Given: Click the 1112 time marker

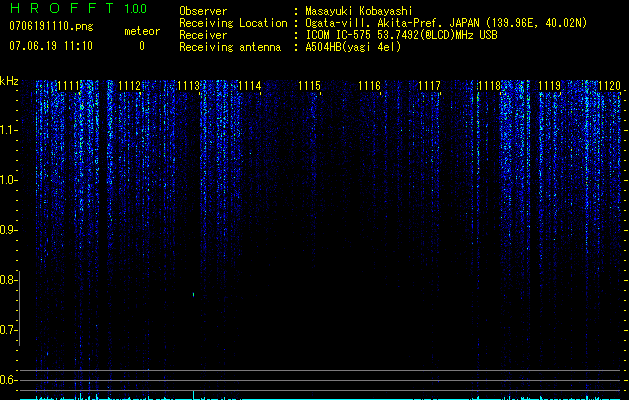Looking at the screenshot, I should [x=130, y=86].
